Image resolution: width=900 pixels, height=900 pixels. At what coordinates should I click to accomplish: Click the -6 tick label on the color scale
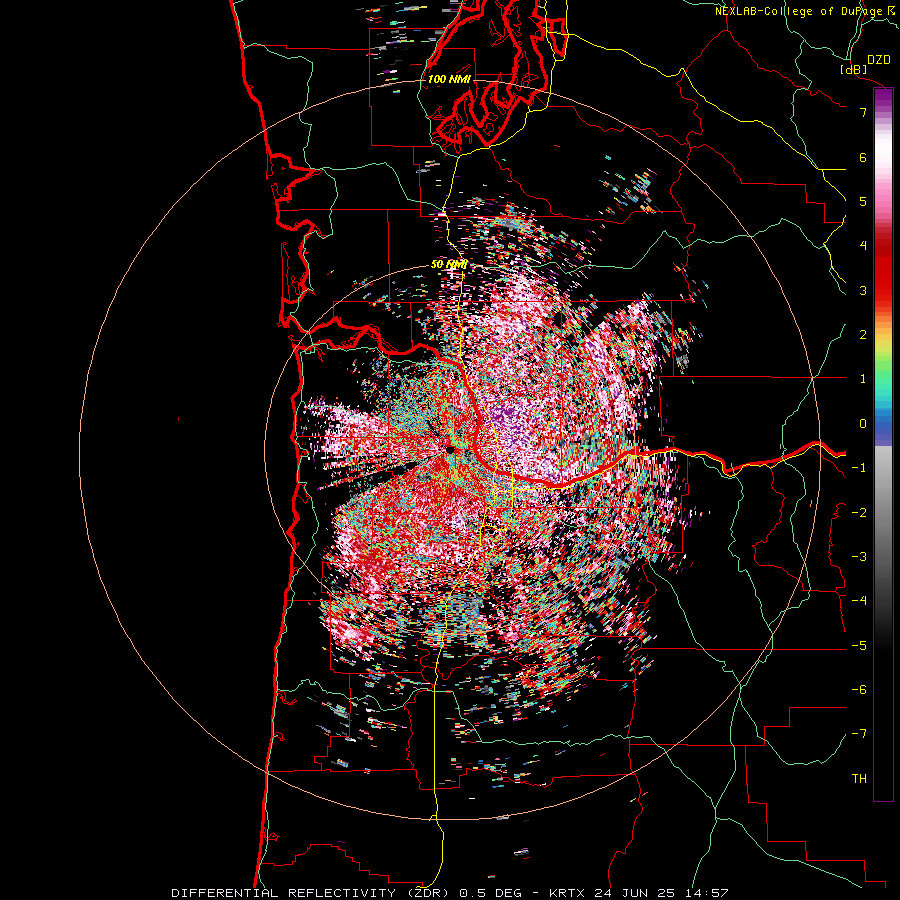[x=859, y=690]
